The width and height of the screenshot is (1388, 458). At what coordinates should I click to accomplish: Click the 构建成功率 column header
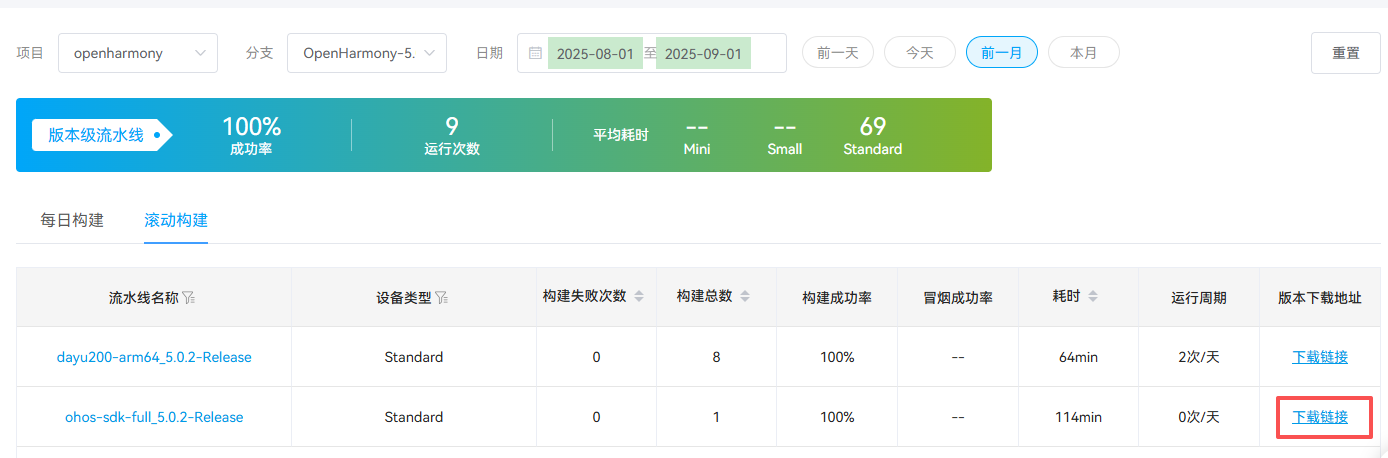(837, 297)
